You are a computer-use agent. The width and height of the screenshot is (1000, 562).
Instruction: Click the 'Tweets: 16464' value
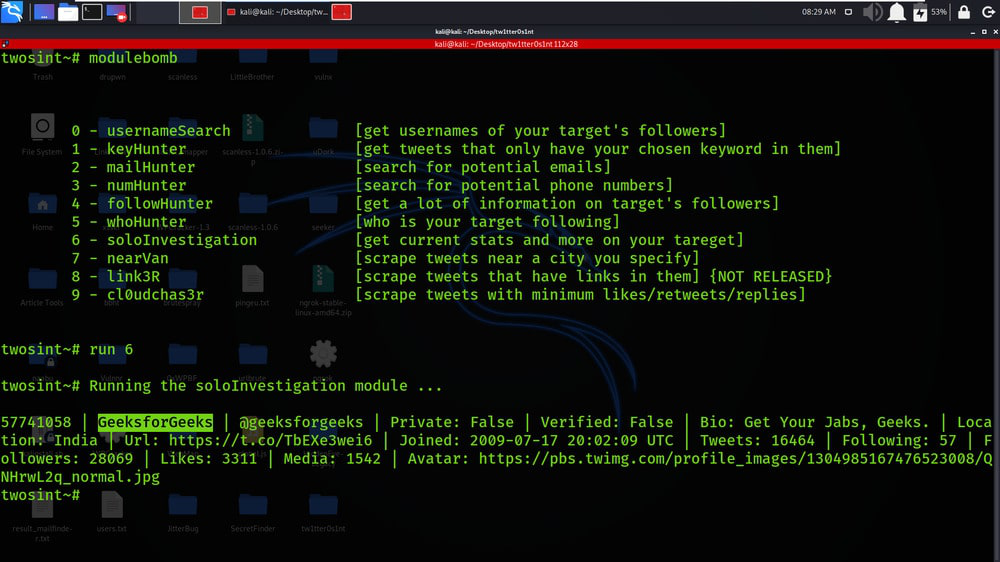pyautogui.click(x=757, y=441)
